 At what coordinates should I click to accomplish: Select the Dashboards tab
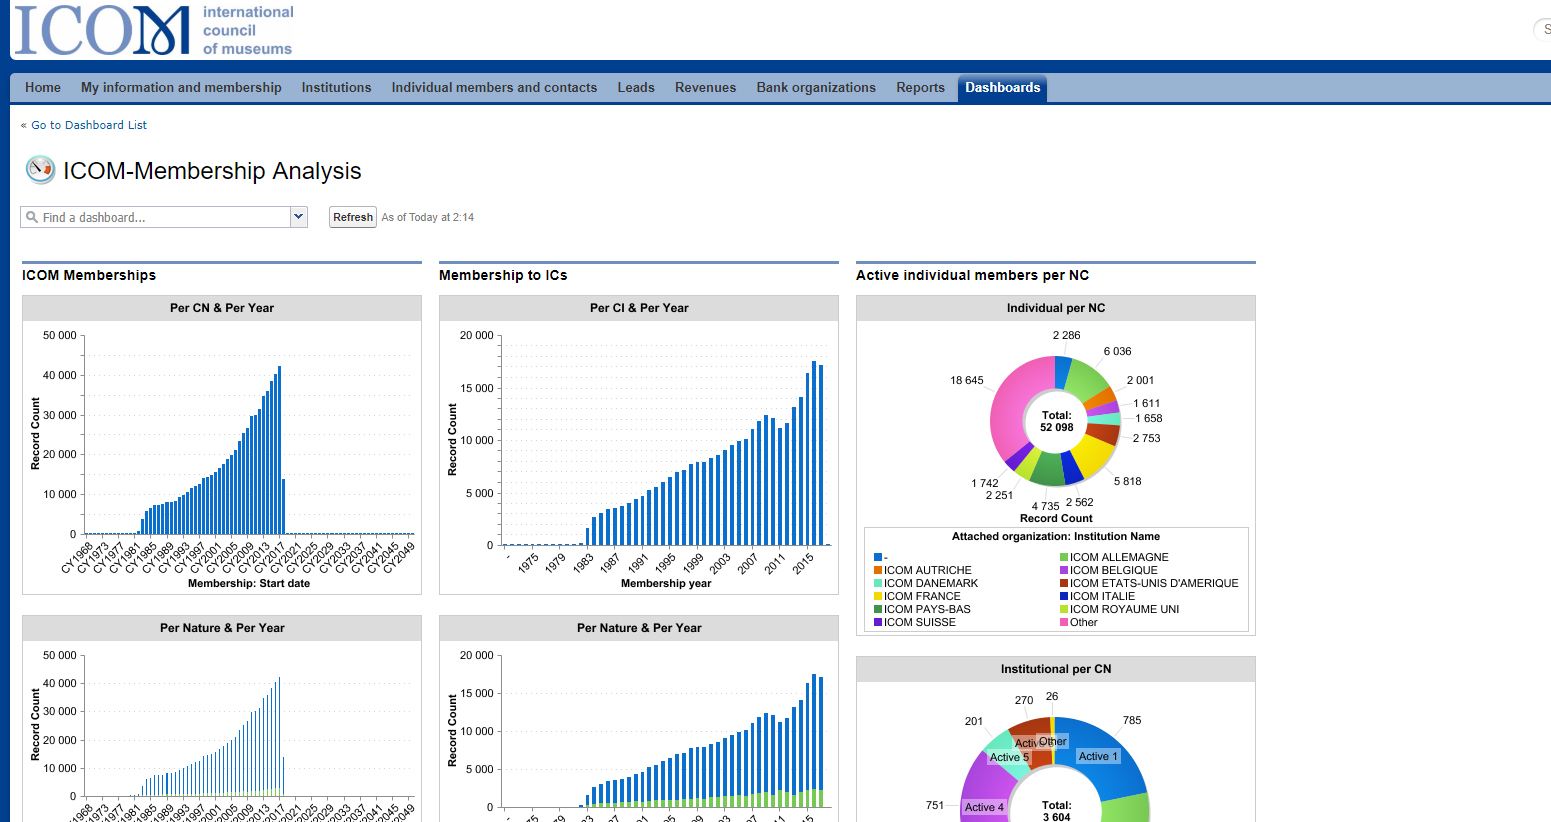[x=1002, y=88]
